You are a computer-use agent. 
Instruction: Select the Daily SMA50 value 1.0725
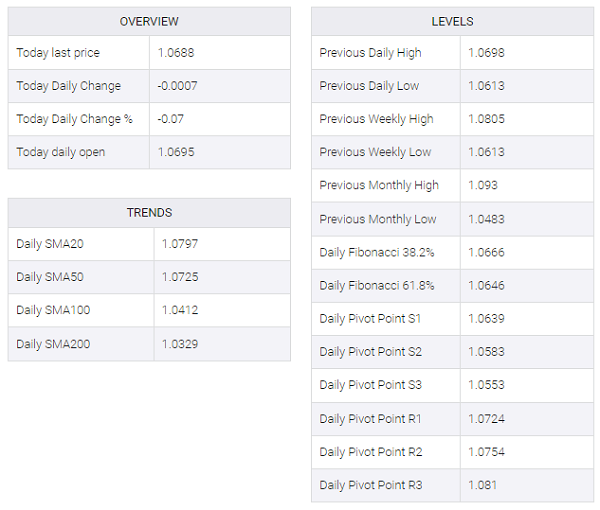tap(180, 277)
